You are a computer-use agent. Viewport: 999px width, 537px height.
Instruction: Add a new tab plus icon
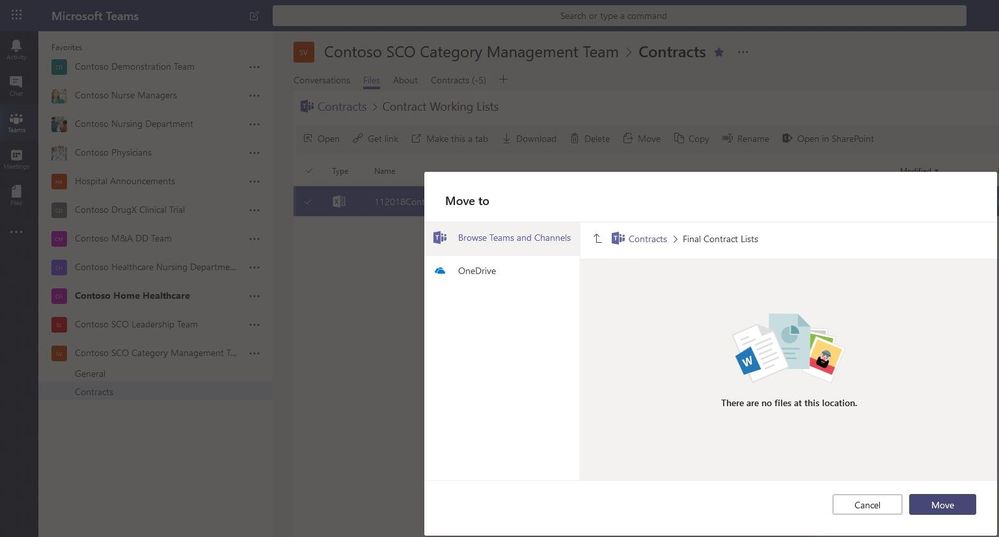503,80
